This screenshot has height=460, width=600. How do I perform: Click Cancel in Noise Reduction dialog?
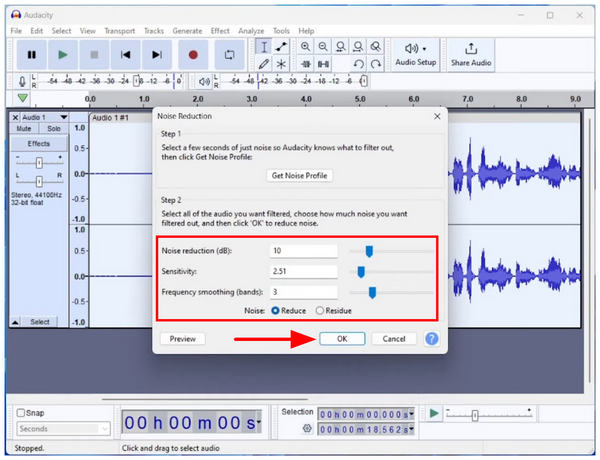[394, 339]
